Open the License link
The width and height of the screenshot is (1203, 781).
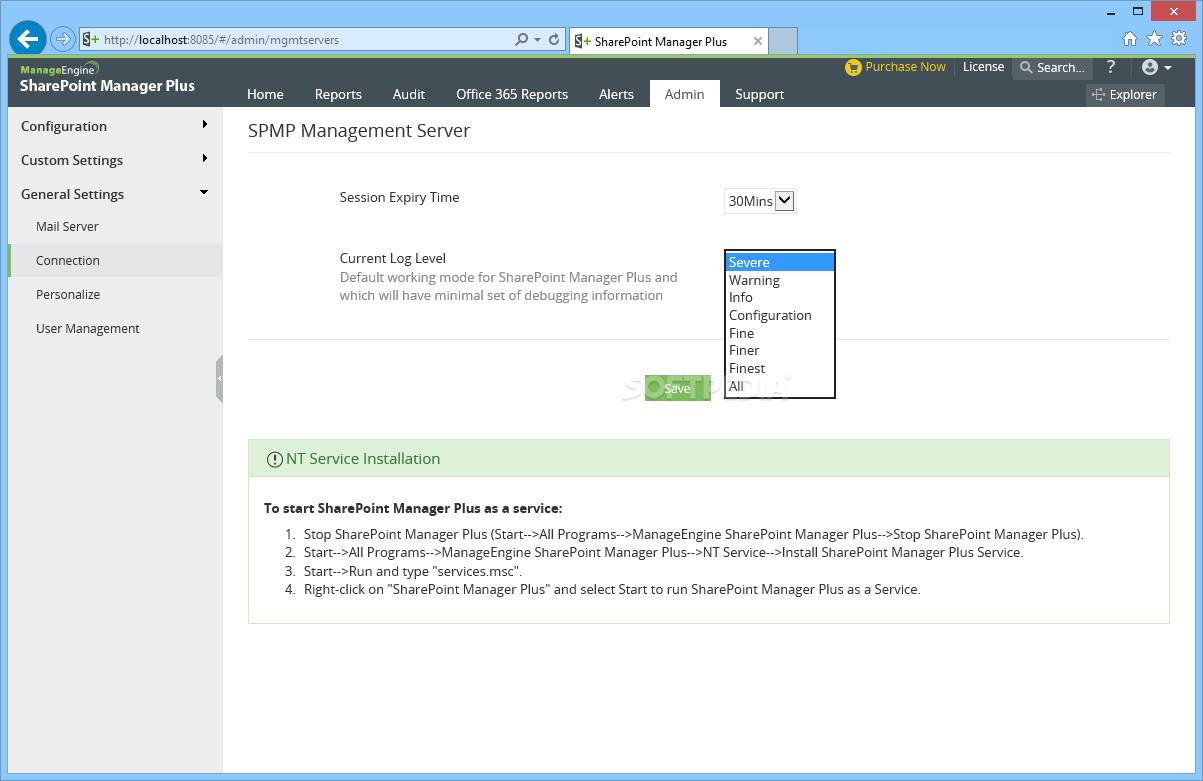tap(983, 67)
